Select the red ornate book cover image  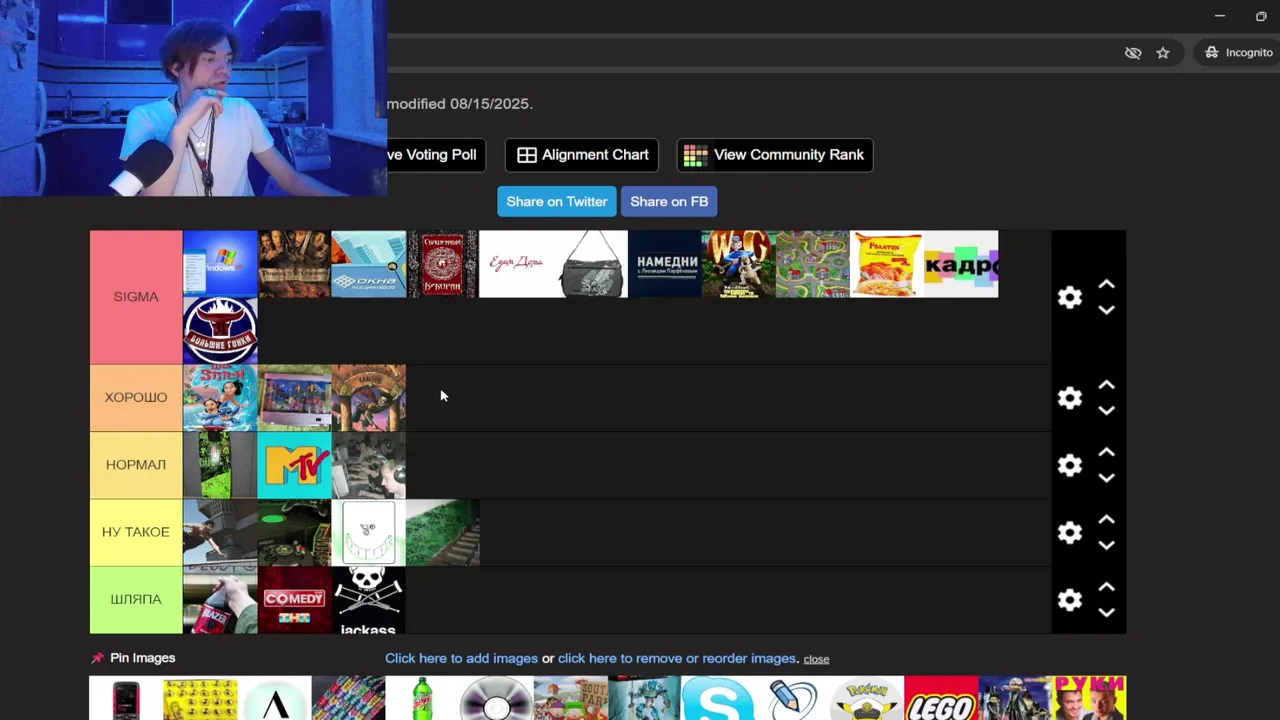(443, 264)
